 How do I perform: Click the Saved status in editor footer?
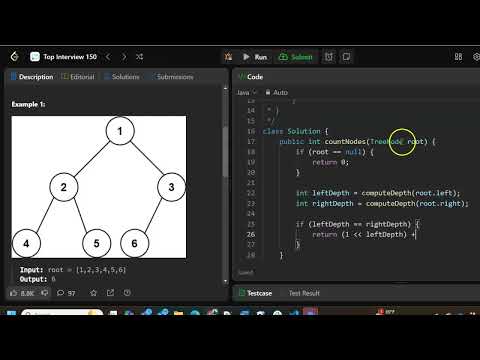click(246, 273)
